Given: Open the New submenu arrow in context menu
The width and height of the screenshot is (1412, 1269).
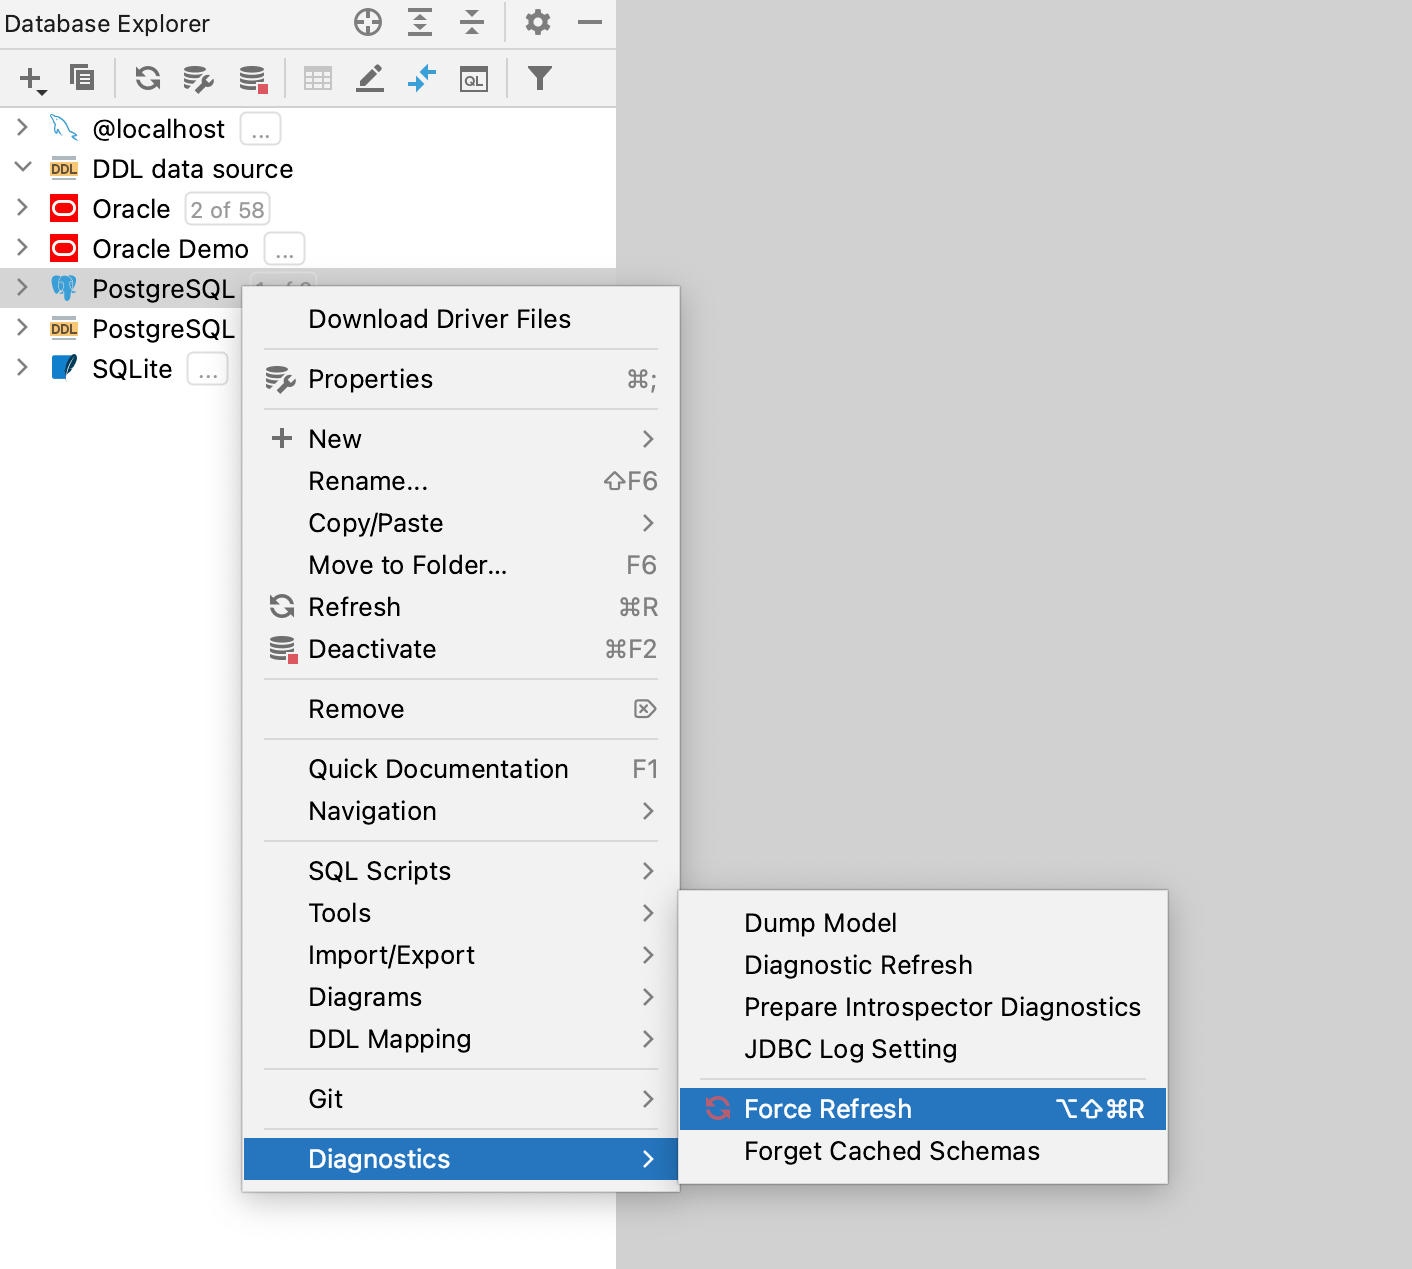Looking at the screenshot, I should point(649,438).
